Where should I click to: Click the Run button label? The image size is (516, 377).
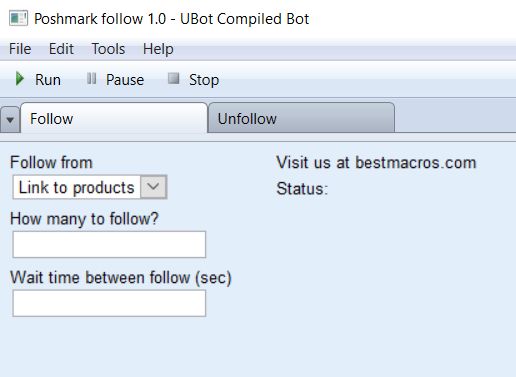[x=48, y=80]
